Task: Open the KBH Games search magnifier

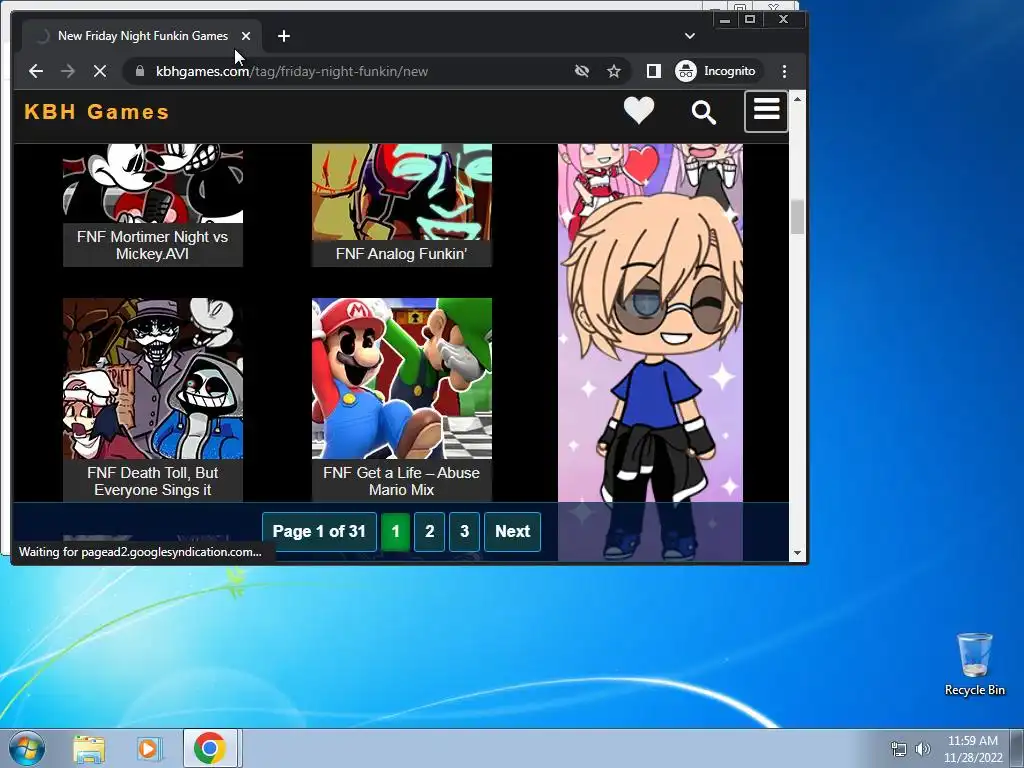Action: click(x=703, y=112)
